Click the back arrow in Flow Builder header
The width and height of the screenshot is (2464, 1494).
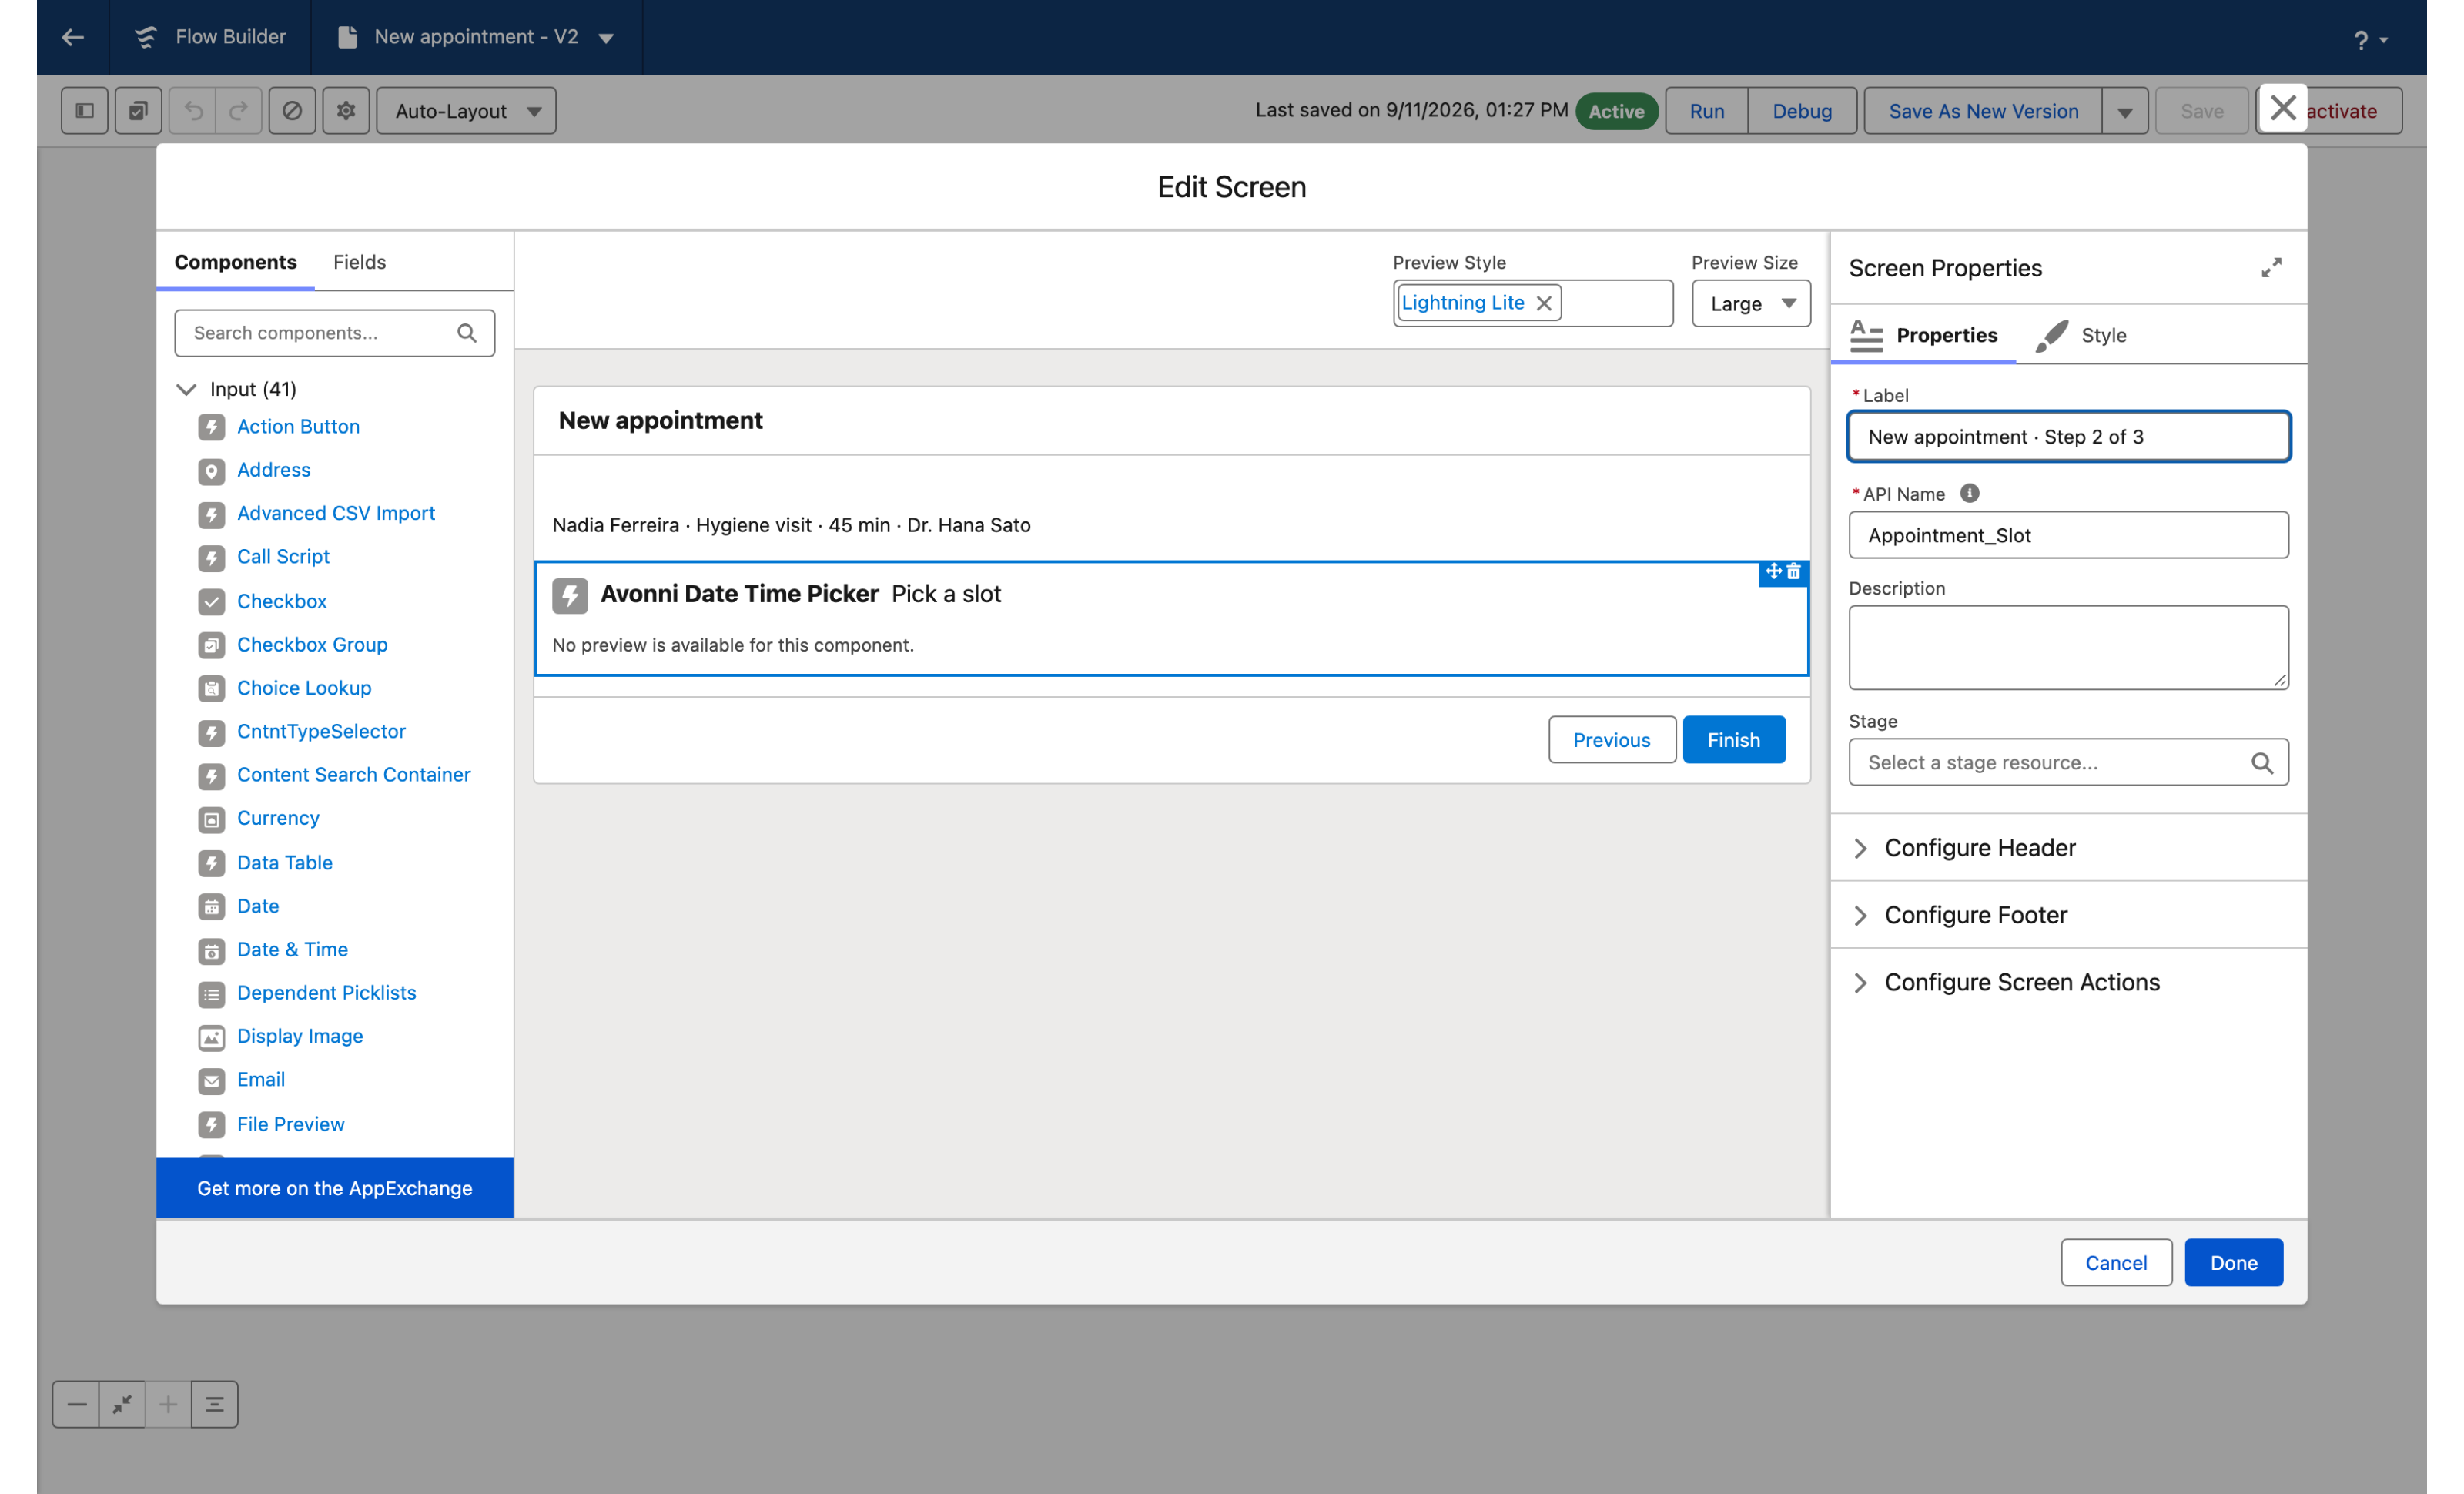(72, 37)
